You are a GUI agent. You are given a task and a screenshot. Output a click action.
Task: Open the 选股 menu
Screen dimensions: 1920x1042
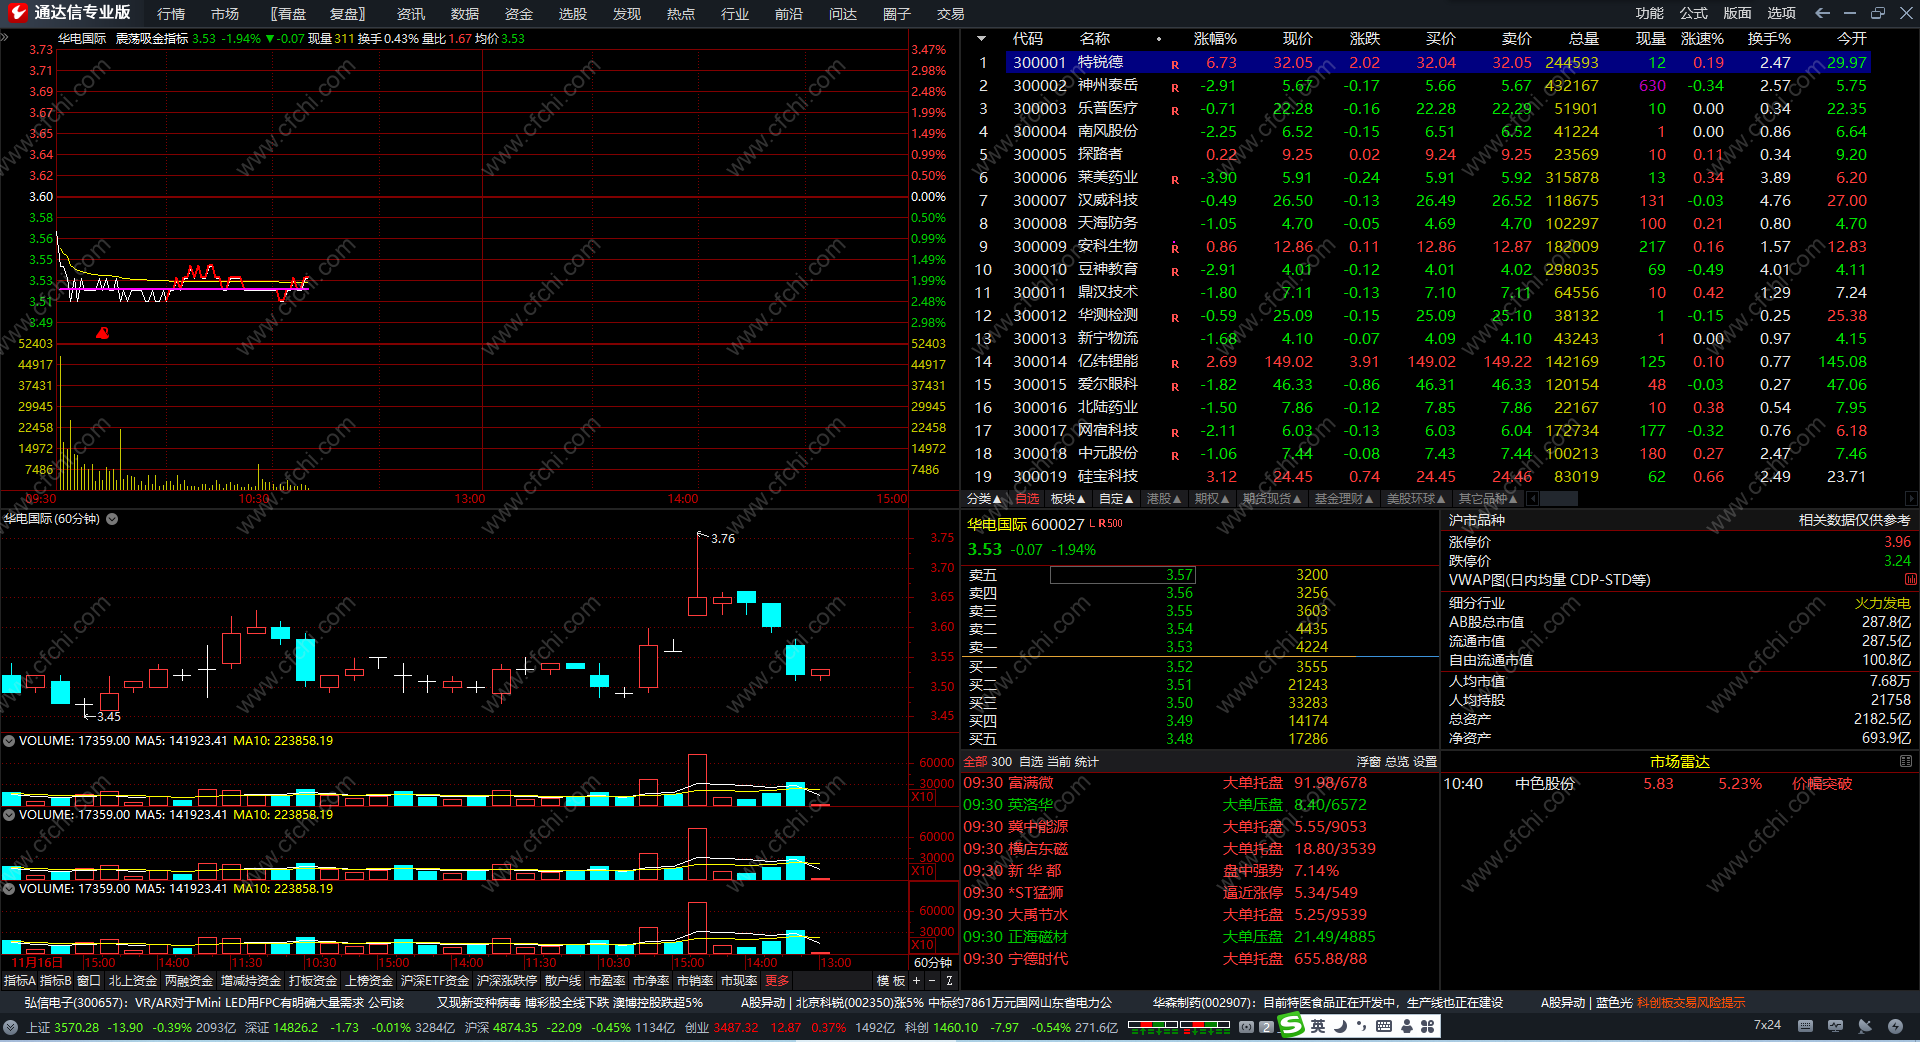pos(573,14)
